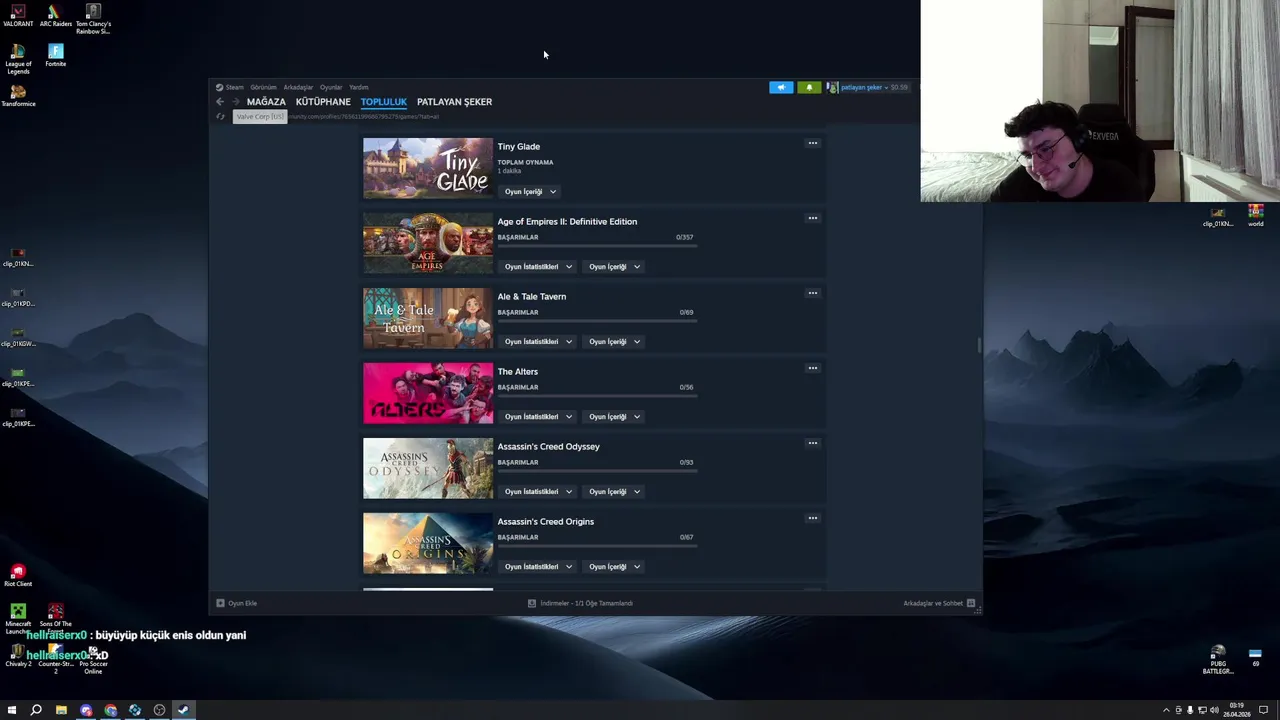Open the Oyunlar menu

pyautogui.click(x=331, y=87)
